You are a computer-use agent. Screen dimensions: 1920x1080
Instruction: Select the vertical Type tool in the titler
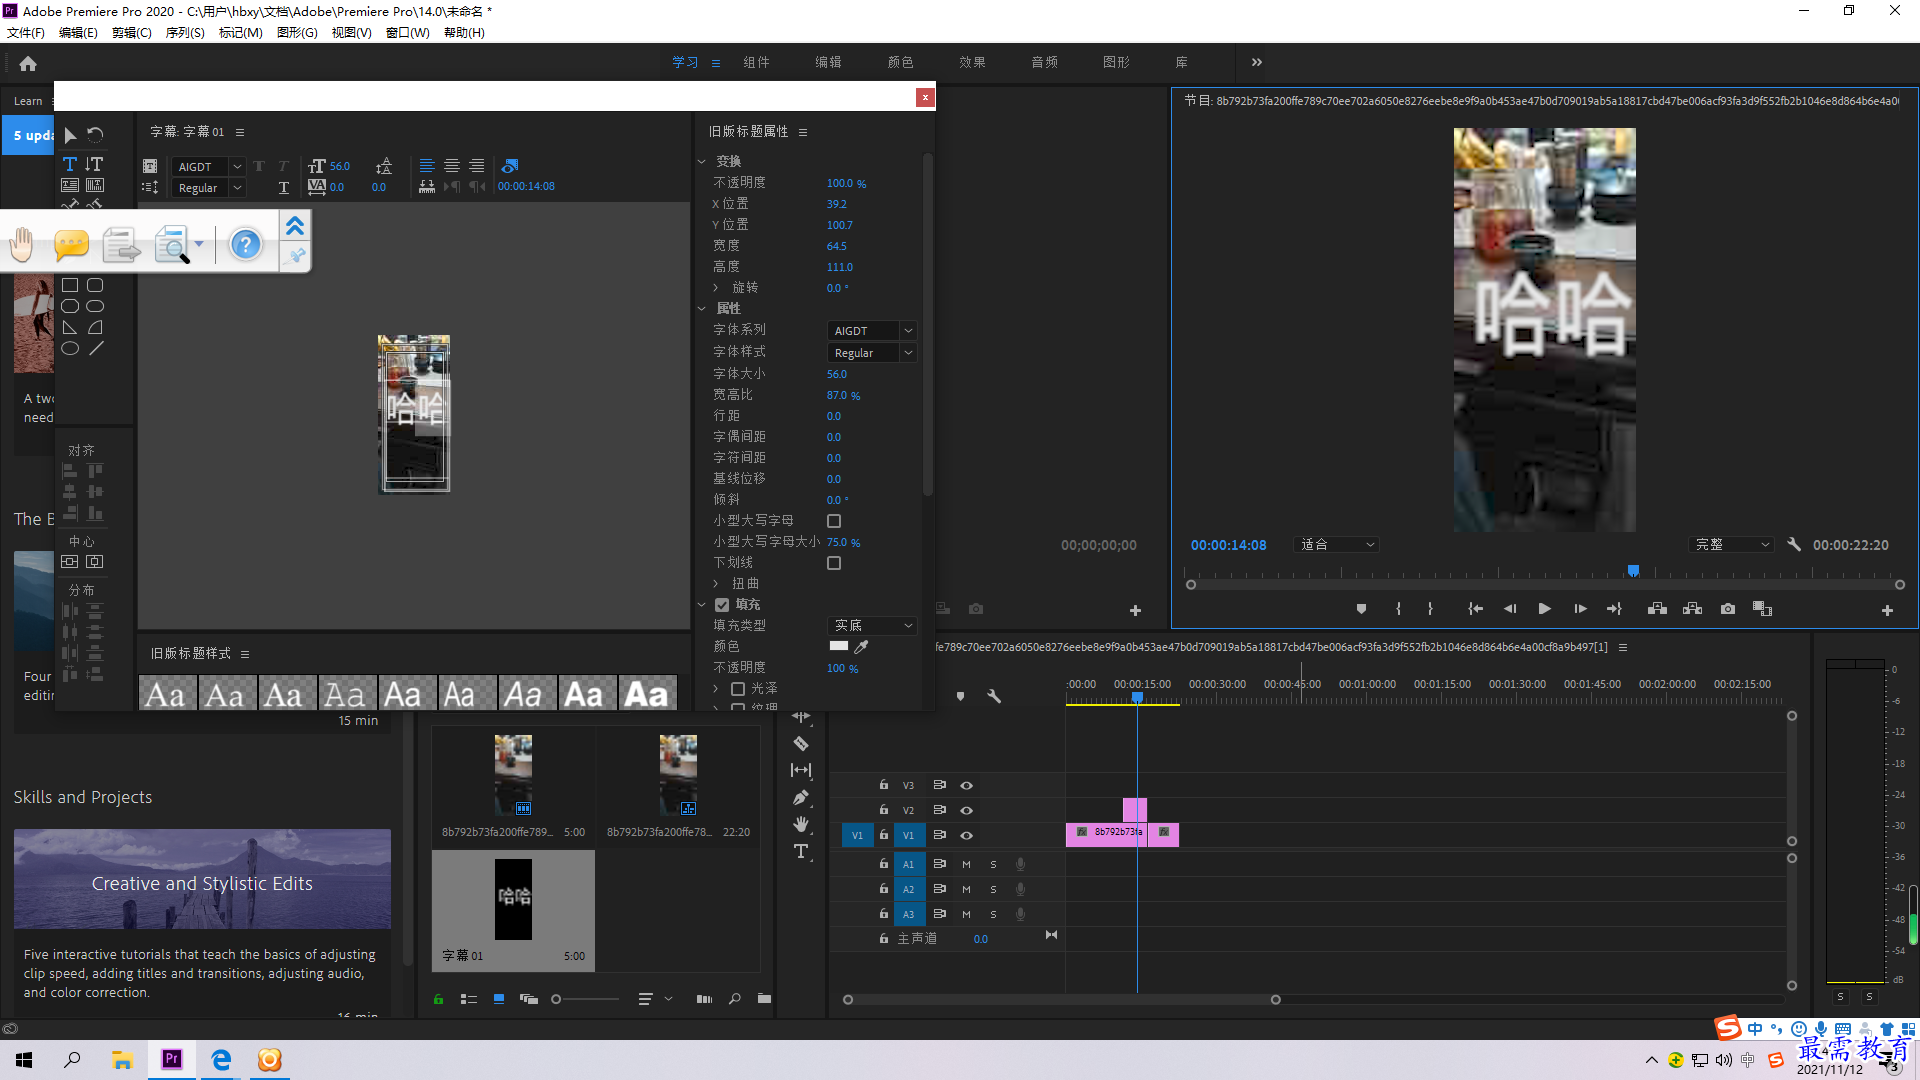click(94, 164)
